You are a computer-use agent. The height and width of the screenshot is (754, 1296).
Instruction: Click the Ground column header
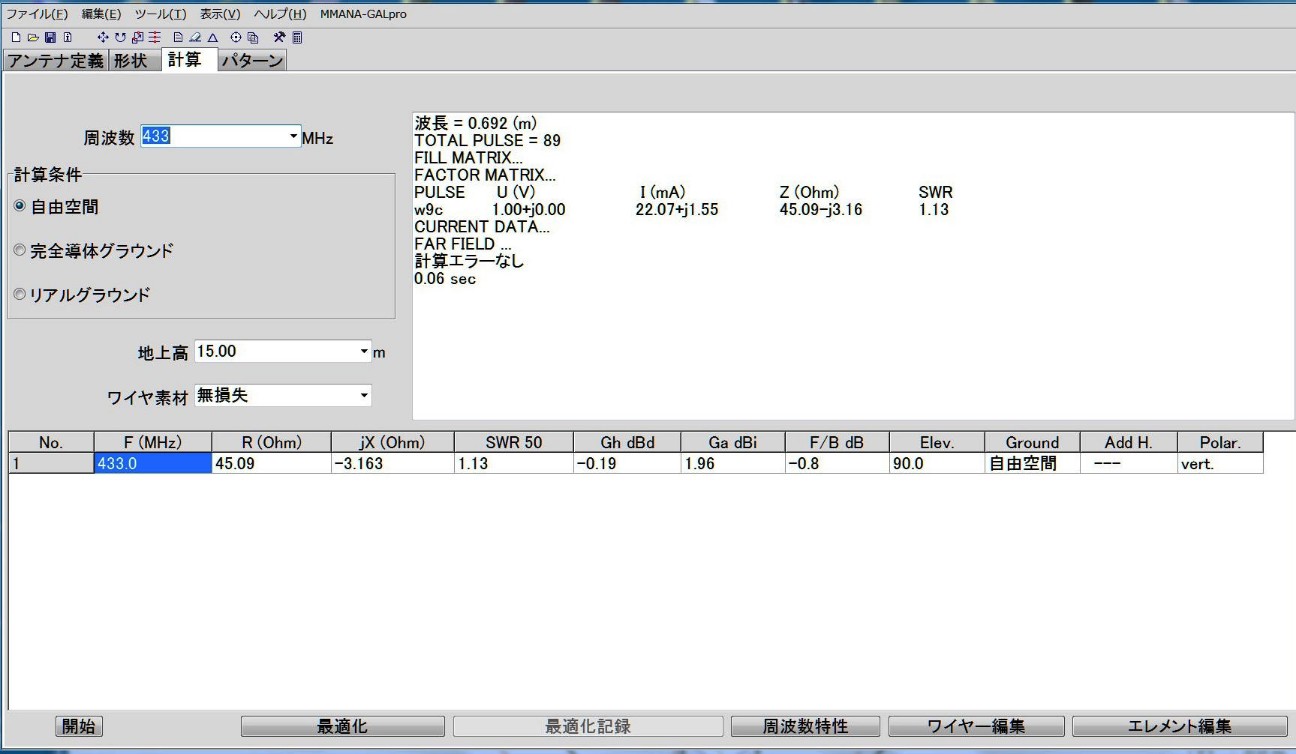[1033, 442]
